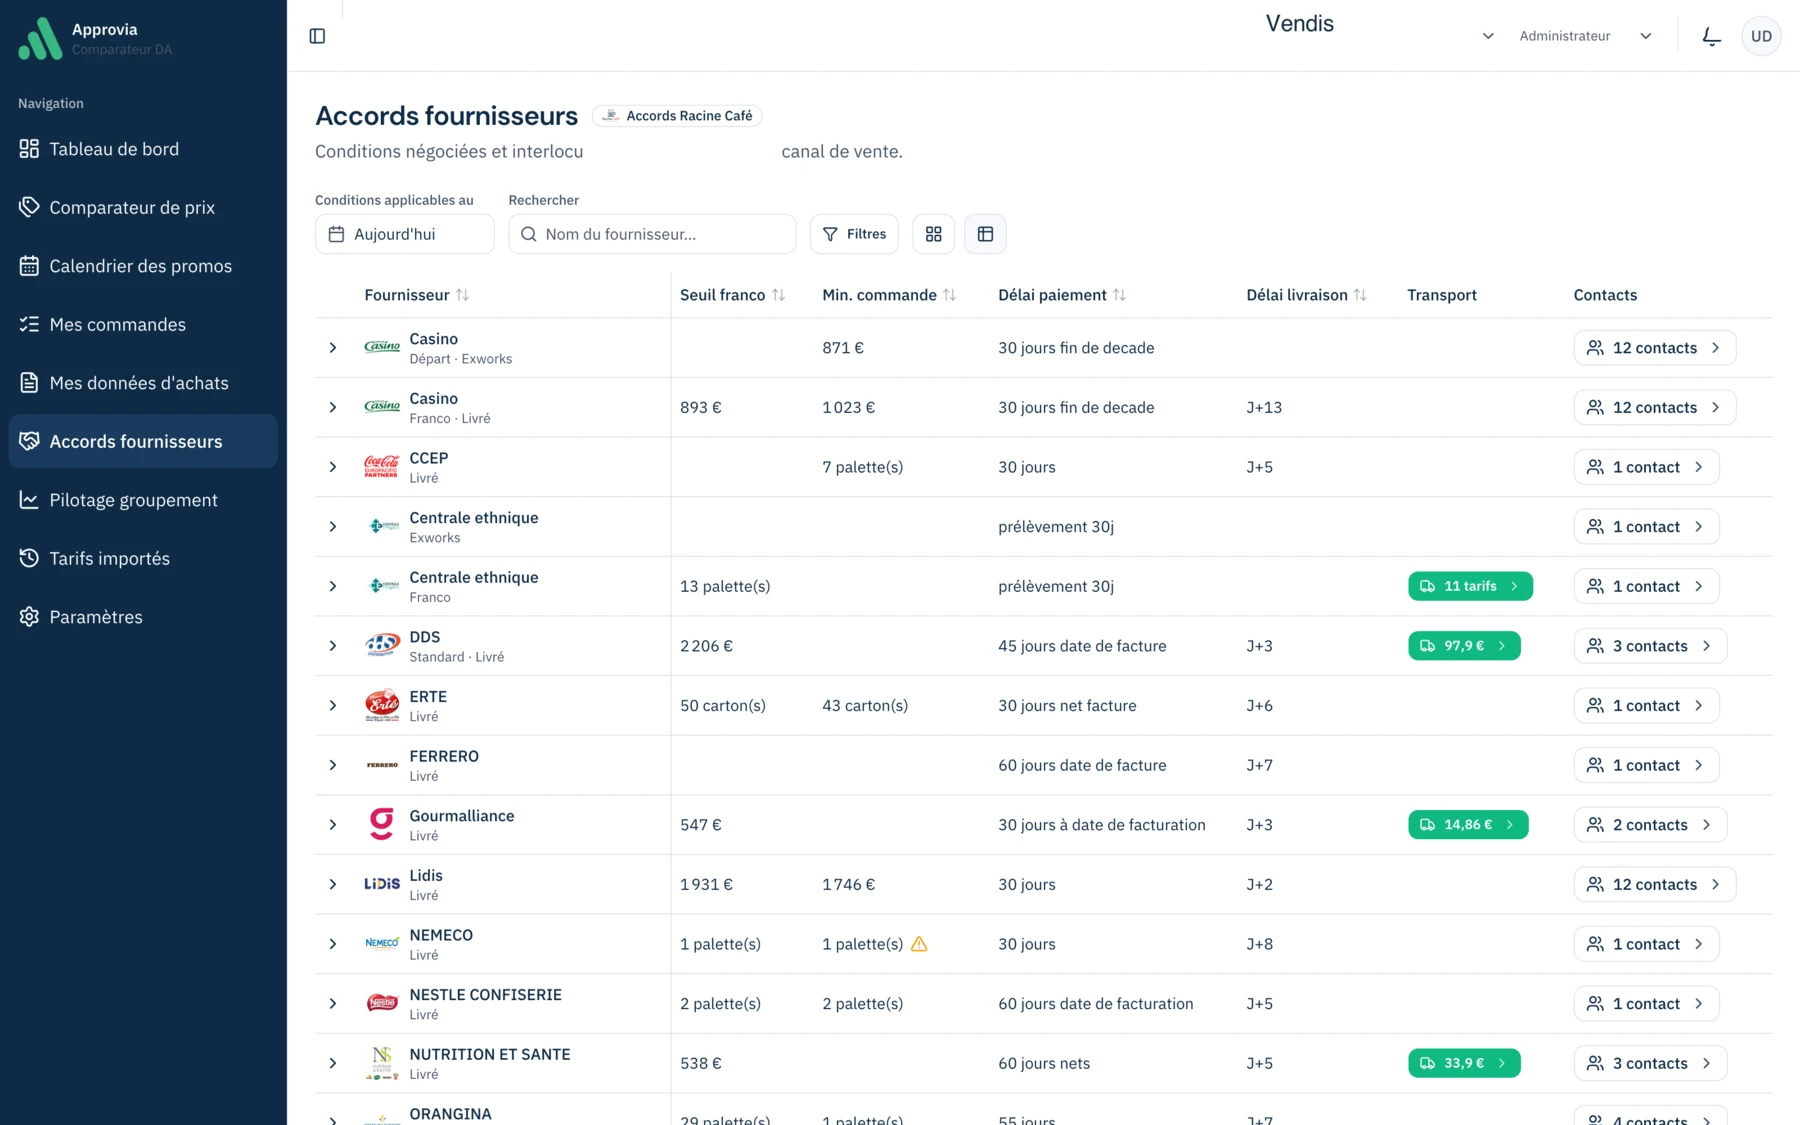The image size is (1800, 1125).
Task: View 12 contacts for Casino Départ
Action: [x=1655, y=348]
